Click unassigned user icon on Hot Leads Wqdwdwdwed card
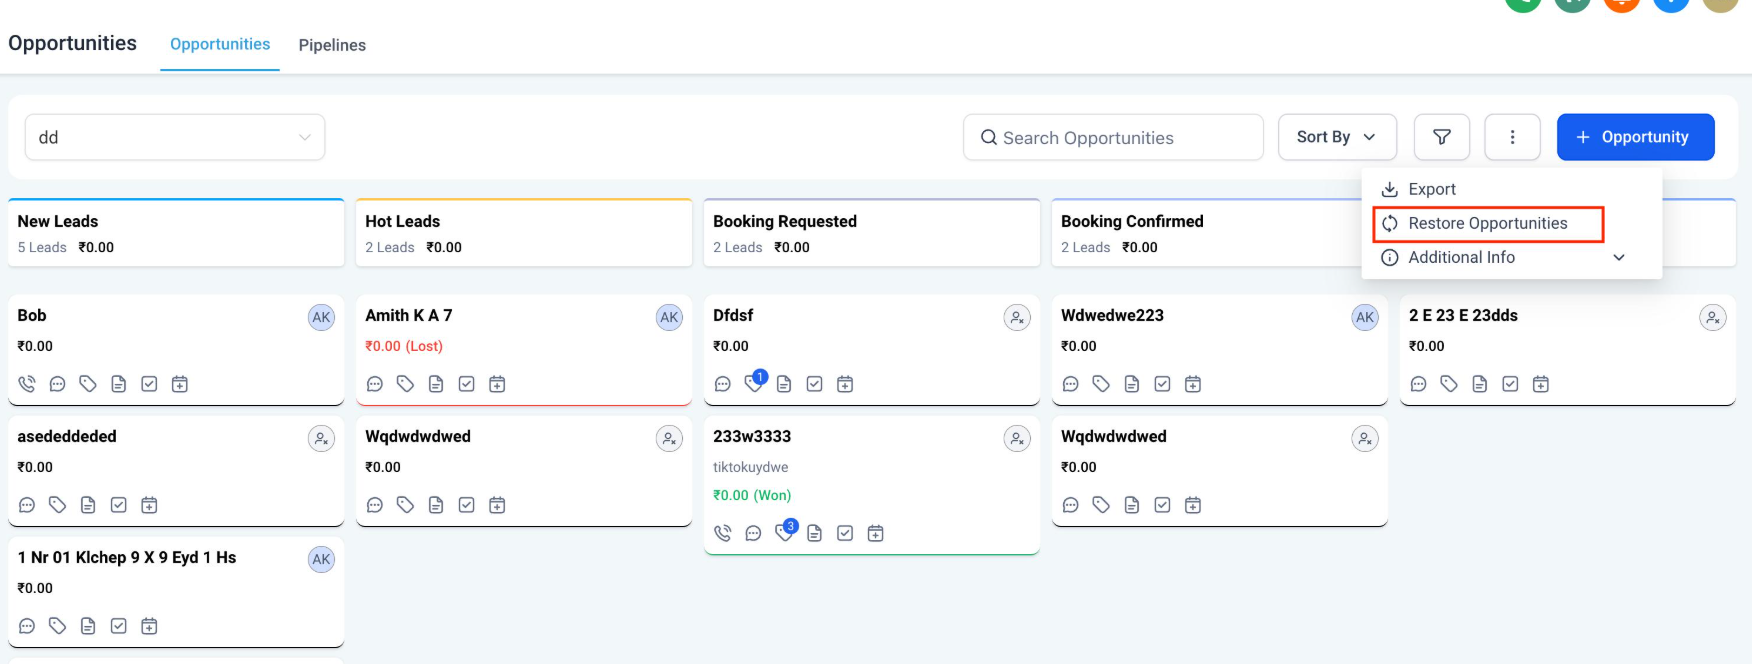Viewport: 1752px width, 664px height. 669,438
